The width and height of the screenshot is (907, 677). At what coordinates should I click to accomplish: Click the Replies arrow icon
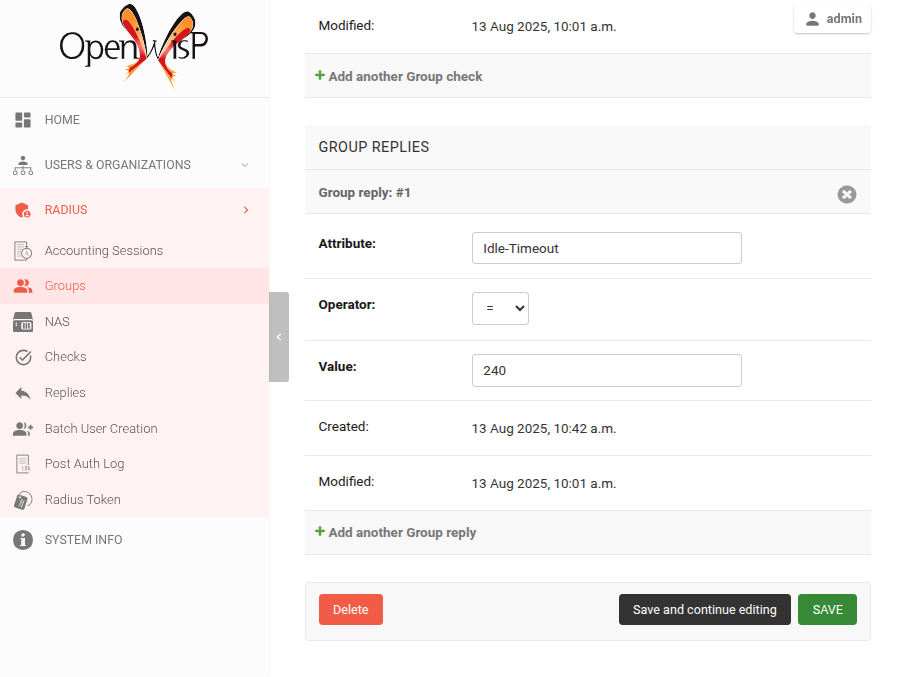tap(23, 393)
